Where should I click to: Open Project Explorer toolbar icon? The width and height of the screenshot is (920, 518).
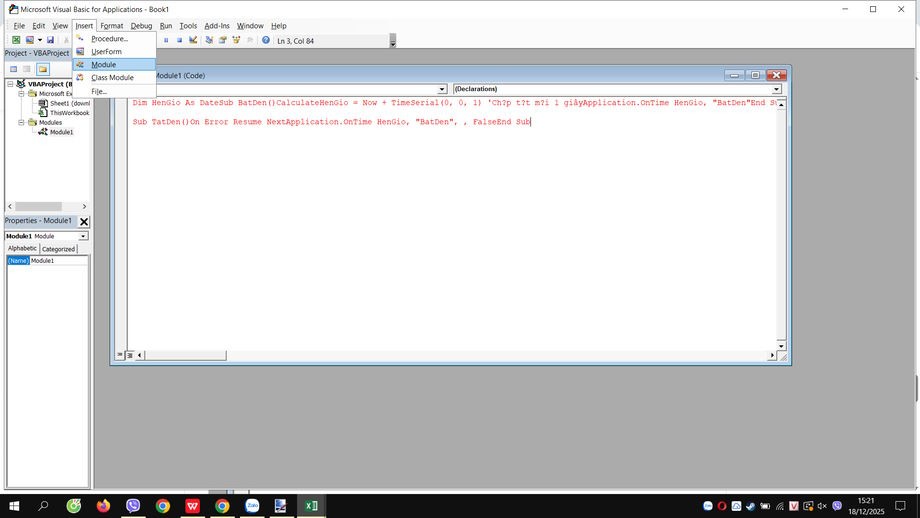tap(209, 40)
